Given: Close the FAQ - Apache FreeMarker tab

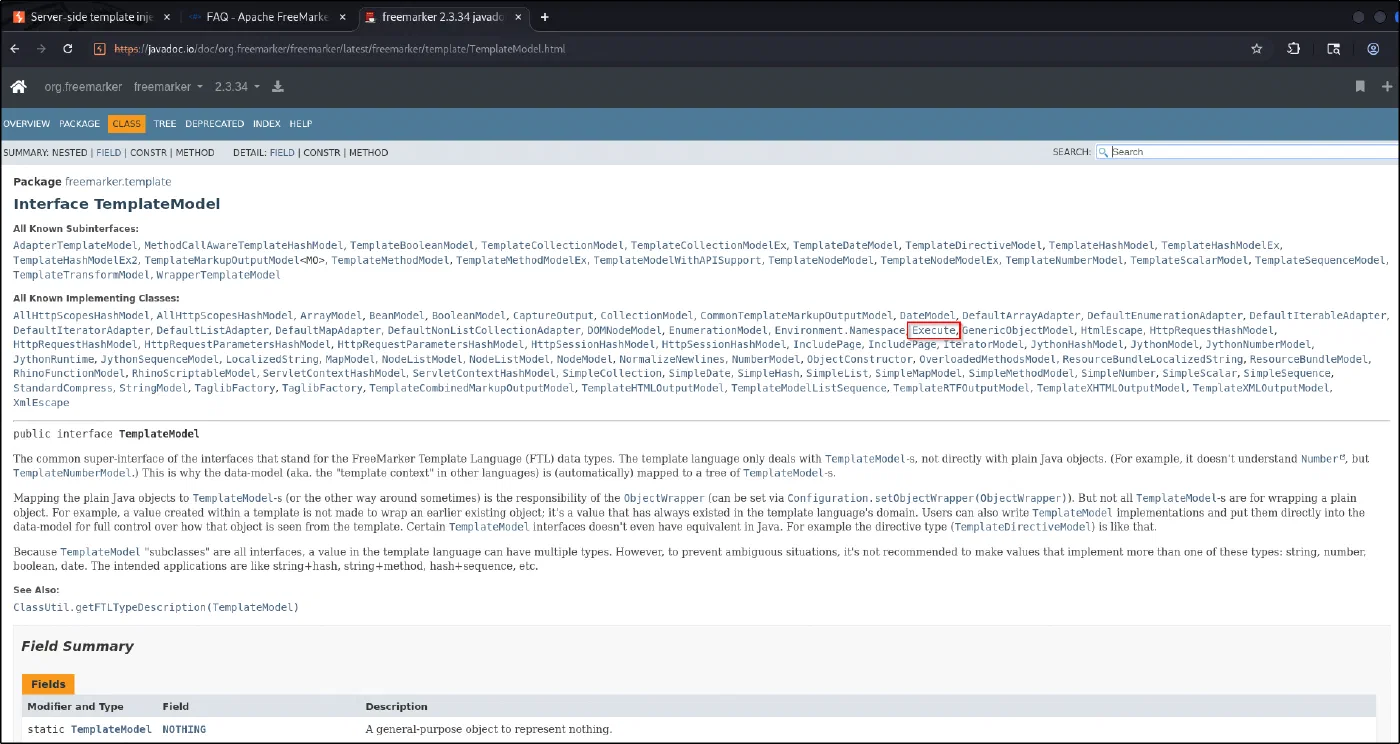Looking at the screenshot, I should point(344,17).
